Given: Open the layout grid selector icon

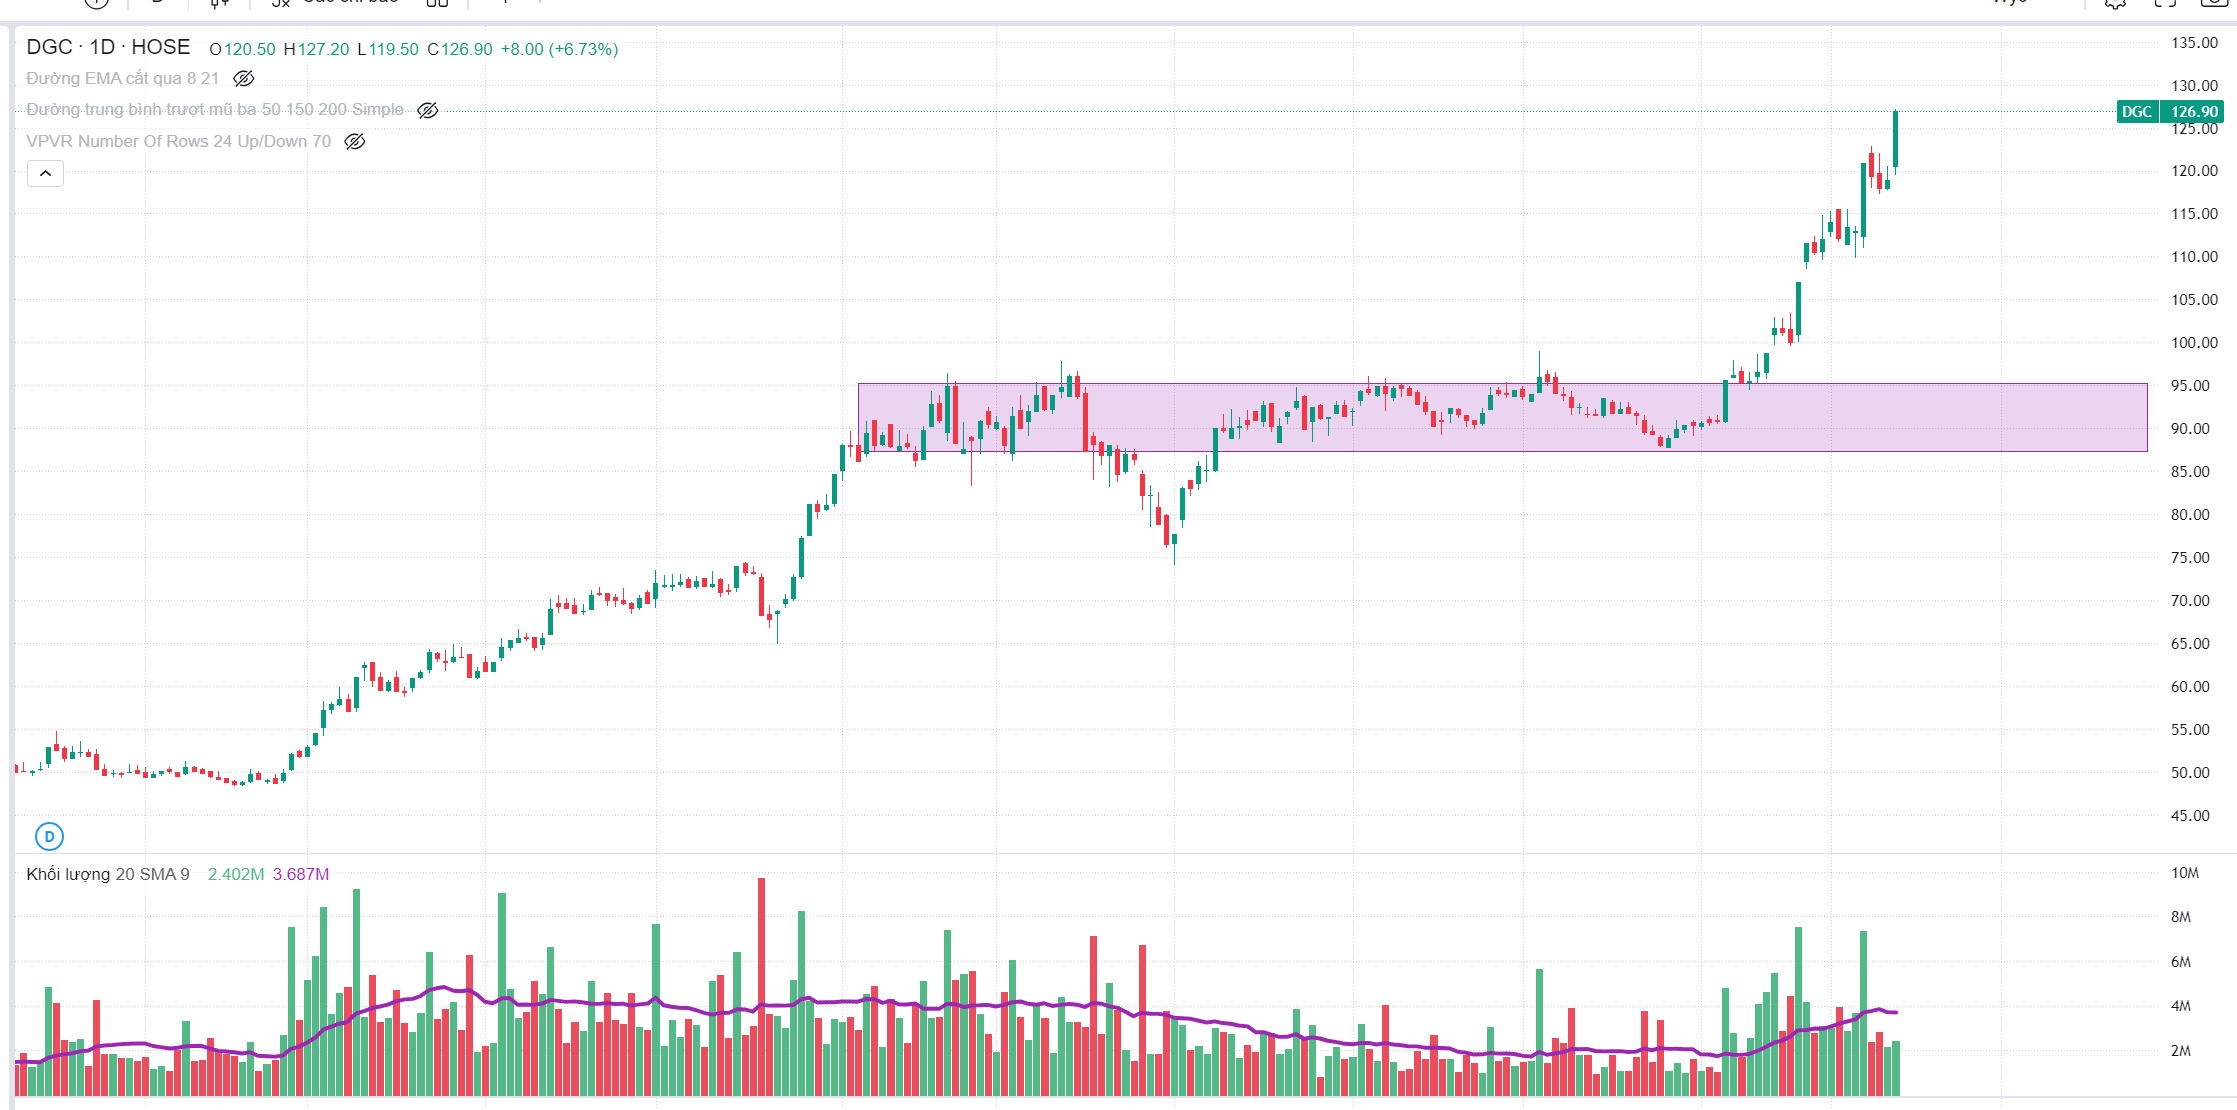Looking at the screenshot, I should (x=437, y=3).
